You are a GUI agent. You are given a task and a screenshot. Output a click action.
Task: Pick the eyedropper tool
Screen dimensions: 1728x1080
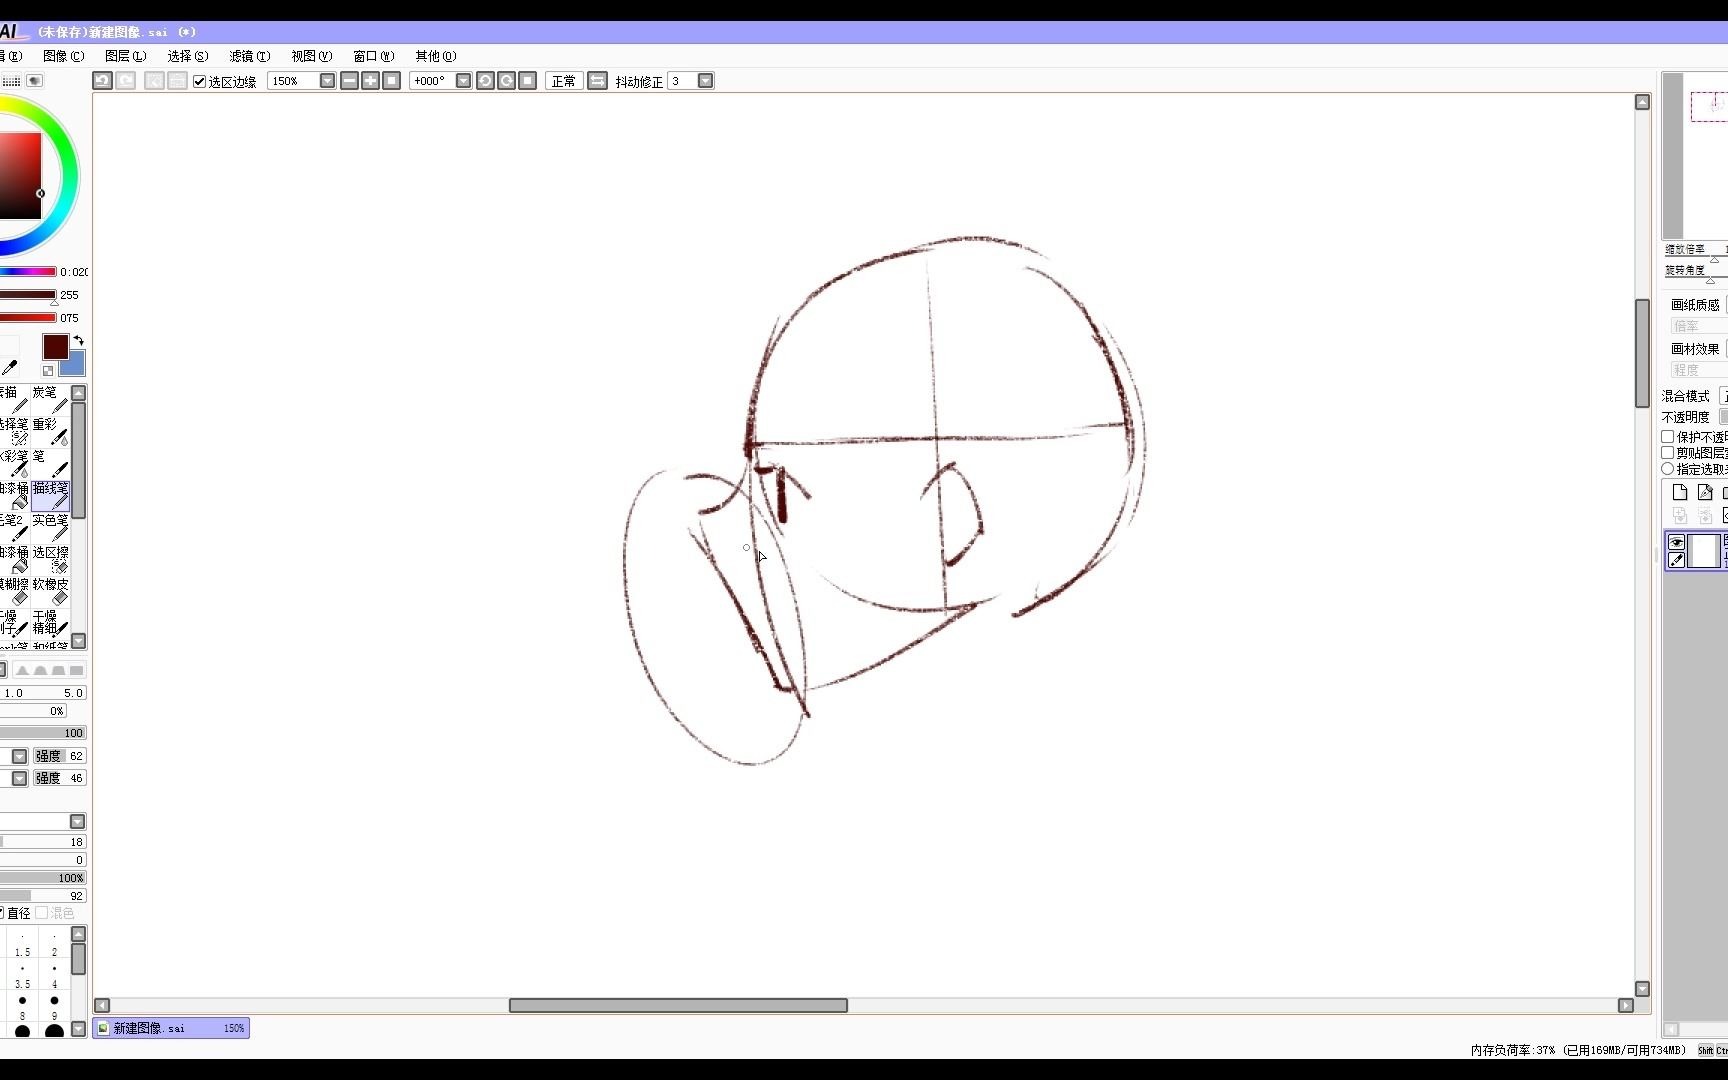9,367
